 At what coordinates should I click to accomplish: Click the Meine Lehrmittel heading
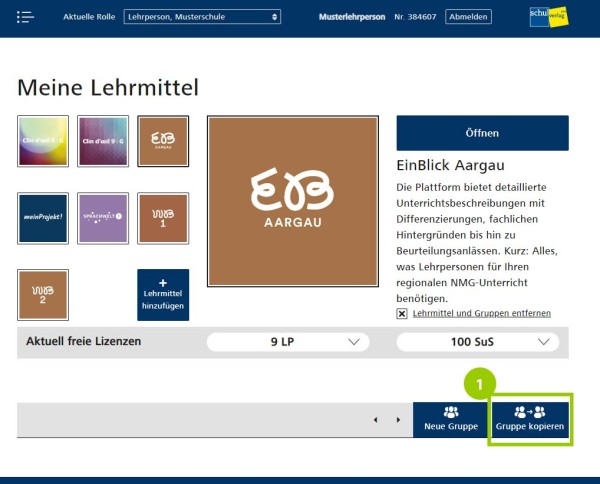(108, 87)
